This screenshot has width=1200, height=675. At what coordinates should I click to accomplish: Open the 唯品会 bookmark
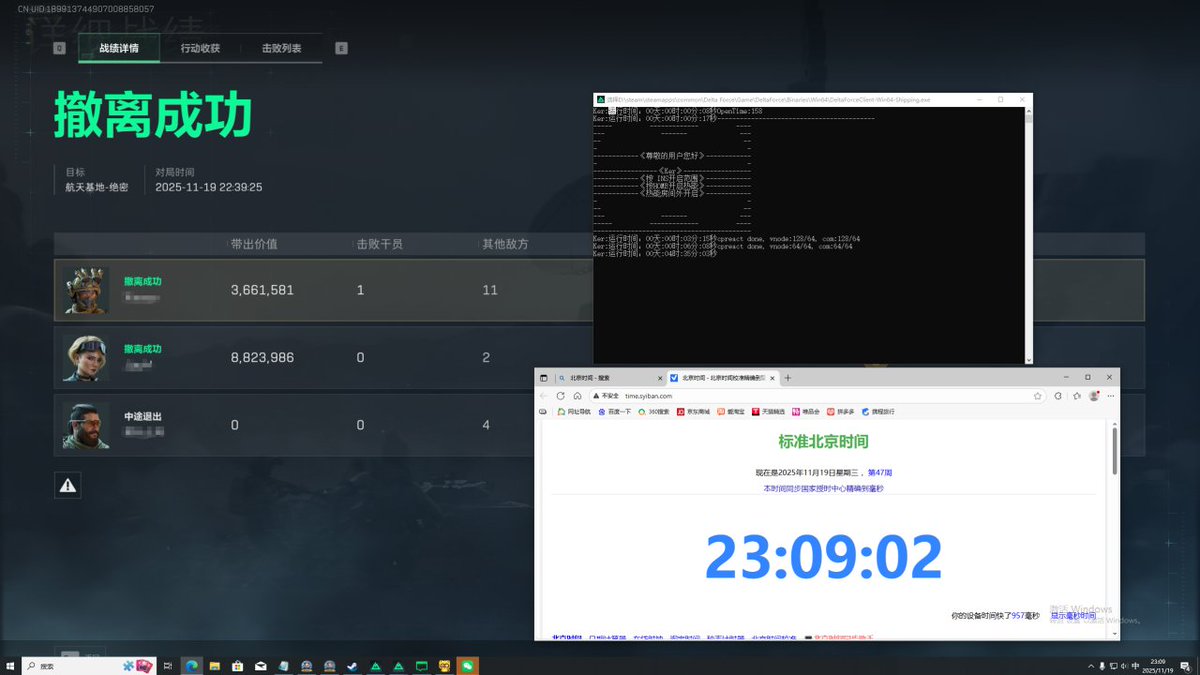(x=806, y=411)
